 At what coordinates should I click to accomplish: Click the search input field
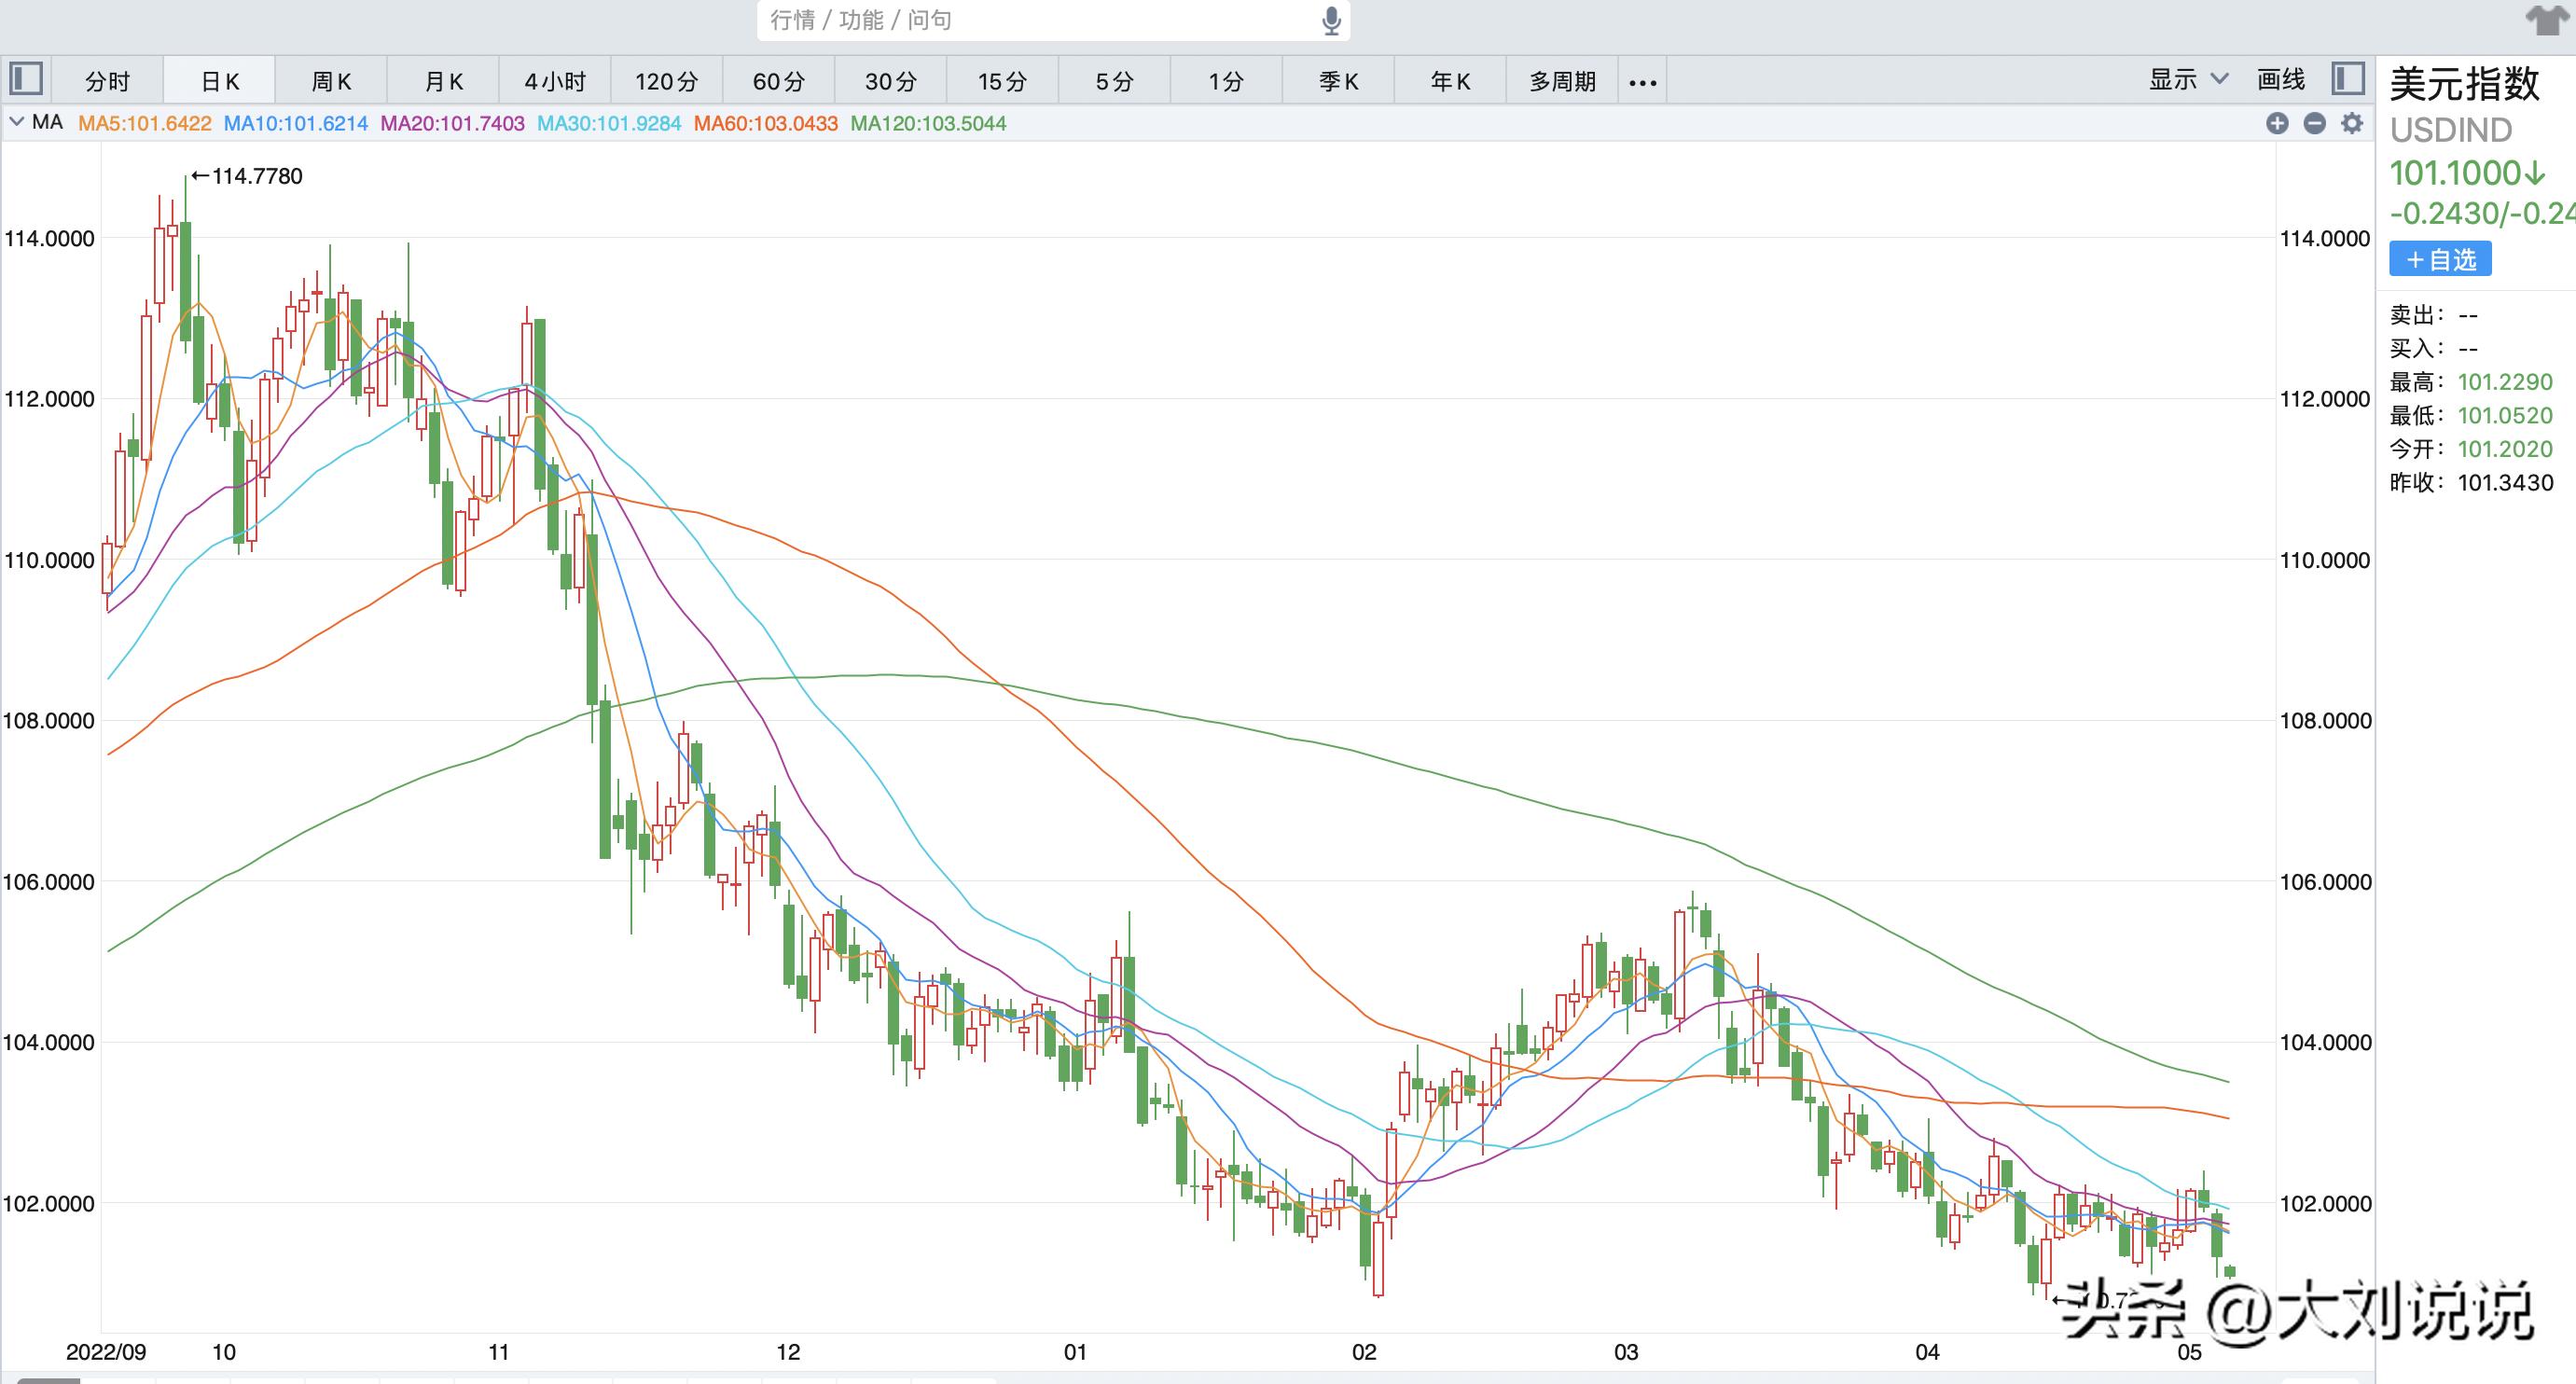click(1030, 21)
